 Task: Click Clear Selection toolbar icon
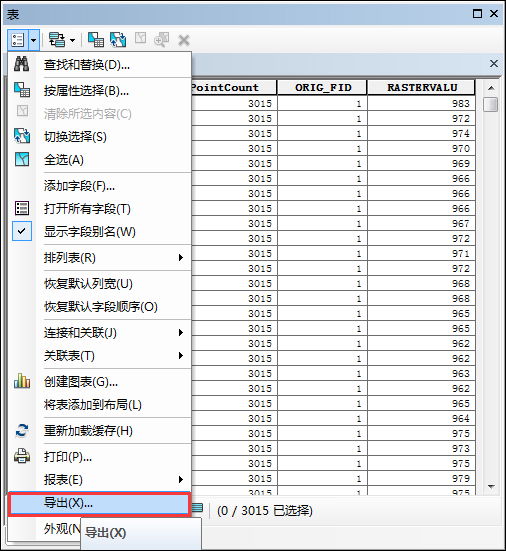click(141, 38)
